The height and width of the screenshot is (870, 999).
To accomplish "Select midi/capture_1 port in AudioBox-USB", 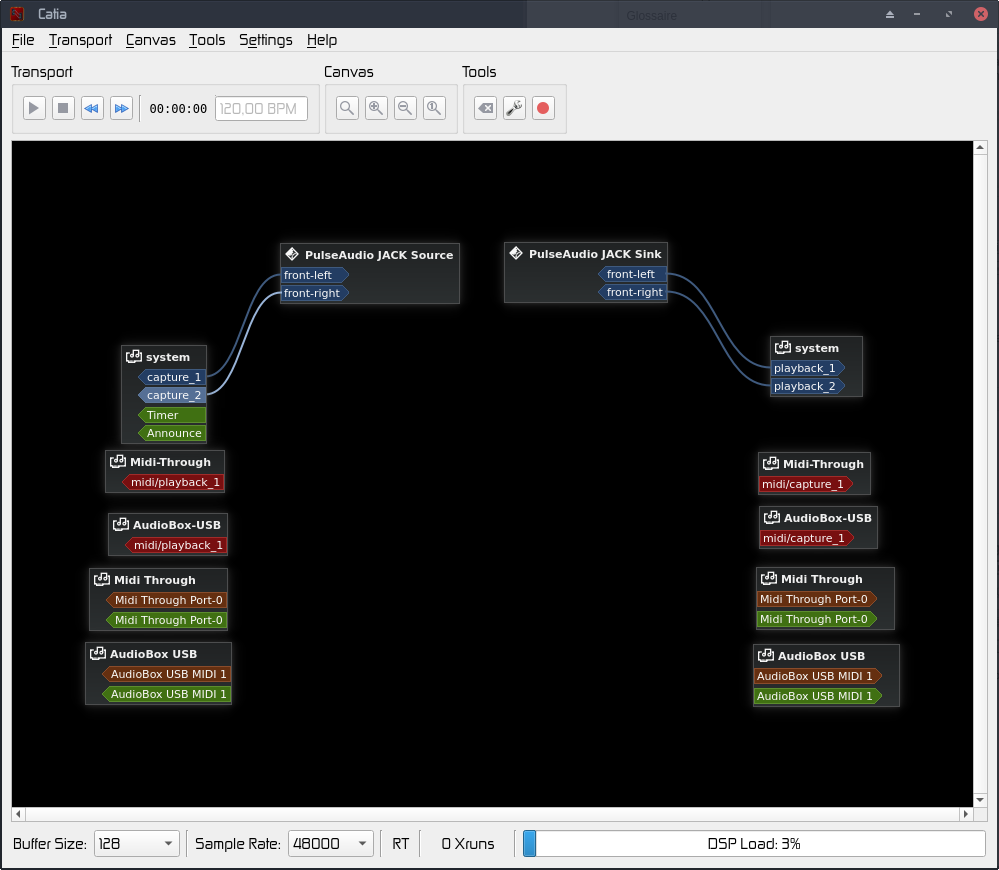I will pos(807,538).
